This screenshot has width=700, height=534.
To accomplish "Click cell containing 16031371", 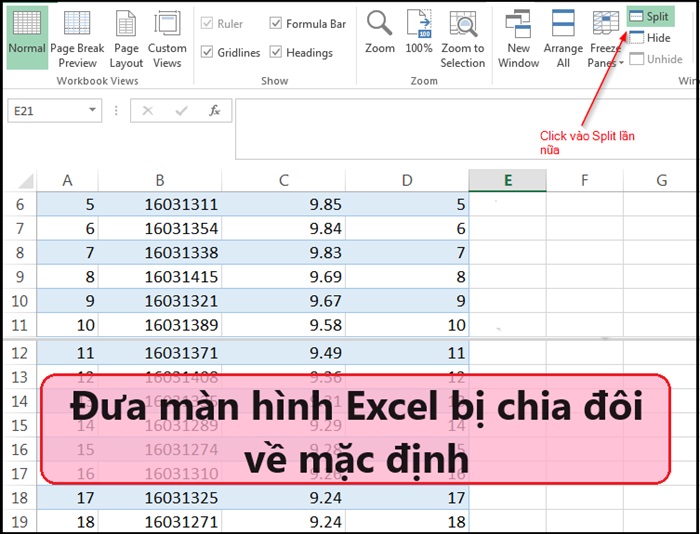I will pos(160,353).
